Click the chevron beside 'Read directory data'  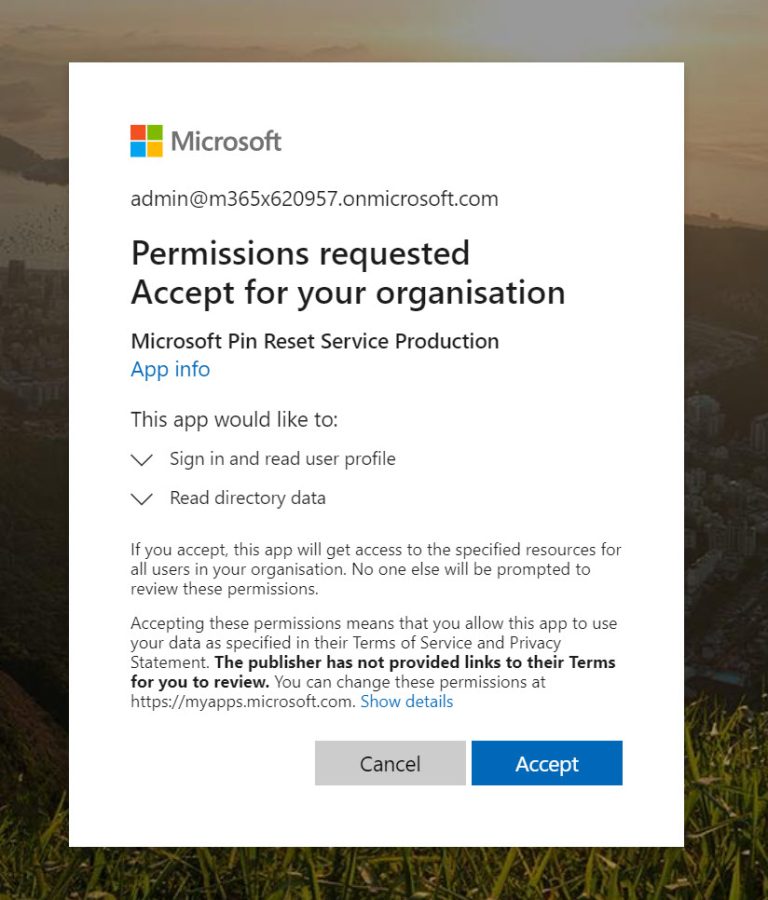tap(141, 498)
